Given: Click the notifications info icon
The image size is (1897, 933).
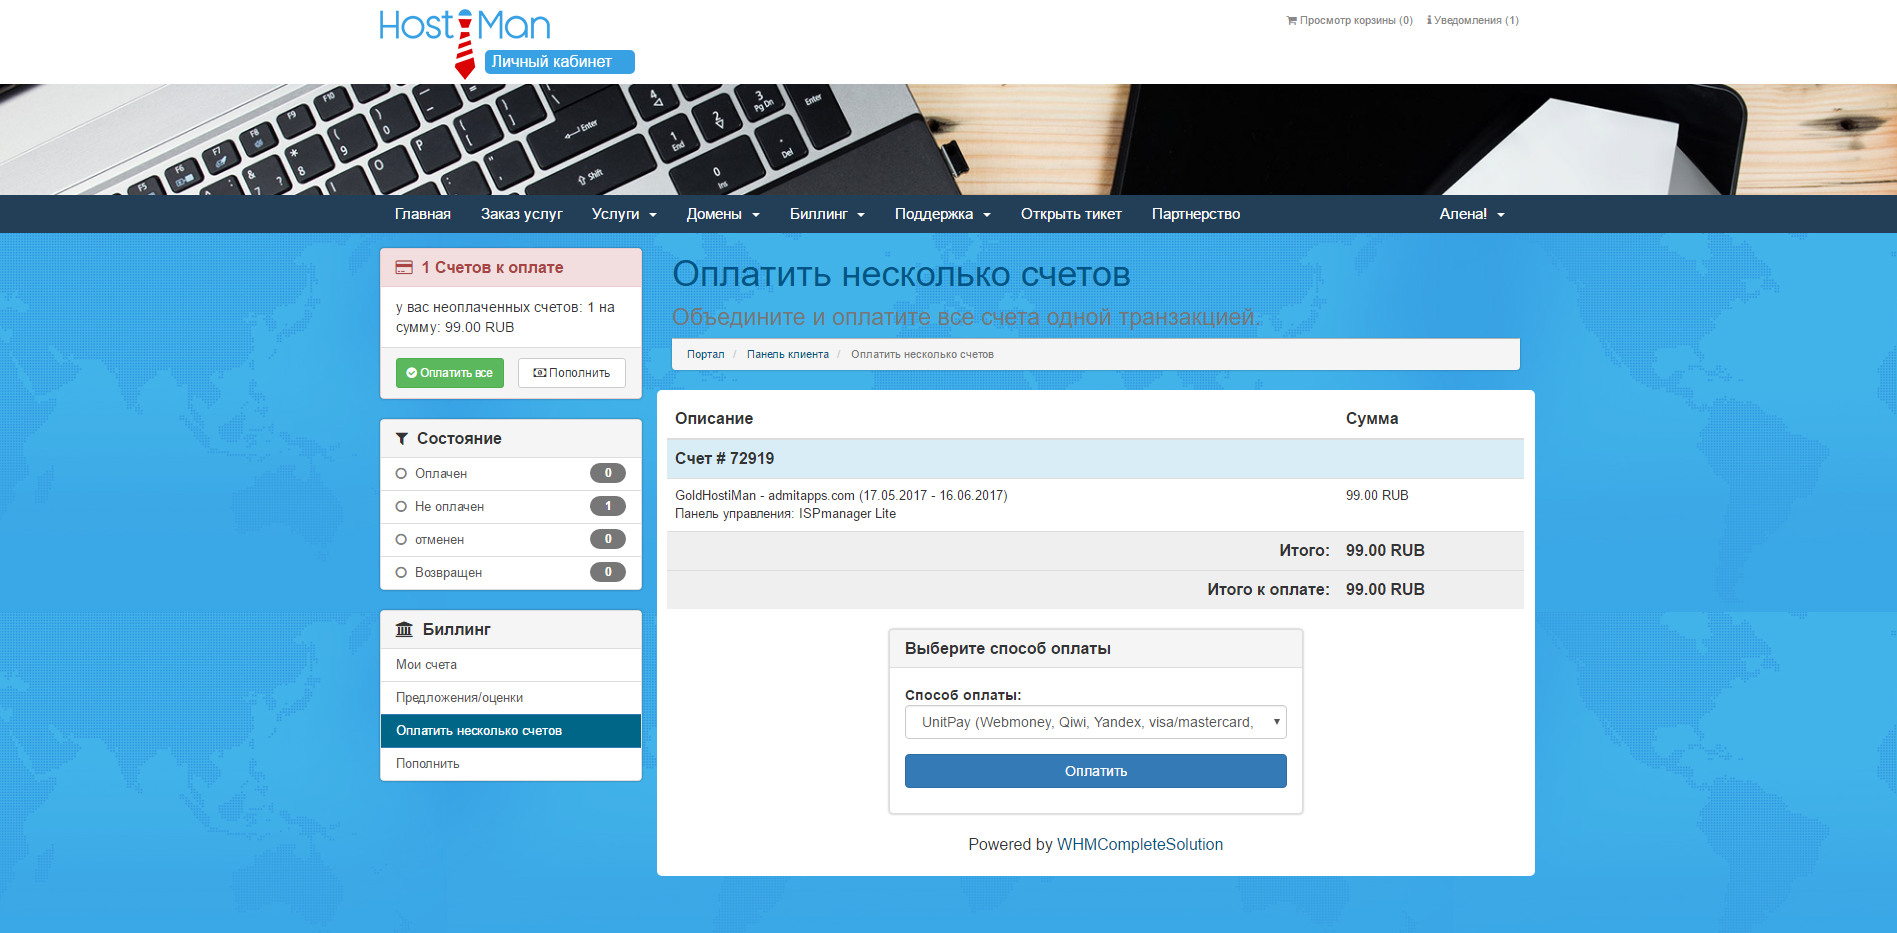Looking at the screenshot, I should click(x=1429, y=20).
